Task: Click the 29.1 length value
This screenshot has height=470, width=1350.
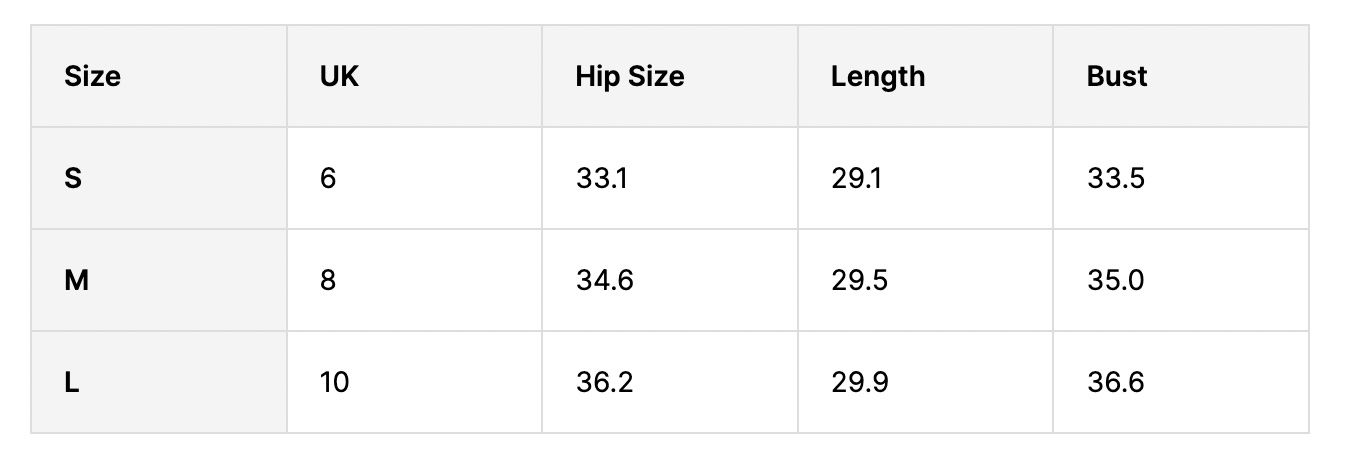Action: 857,179
